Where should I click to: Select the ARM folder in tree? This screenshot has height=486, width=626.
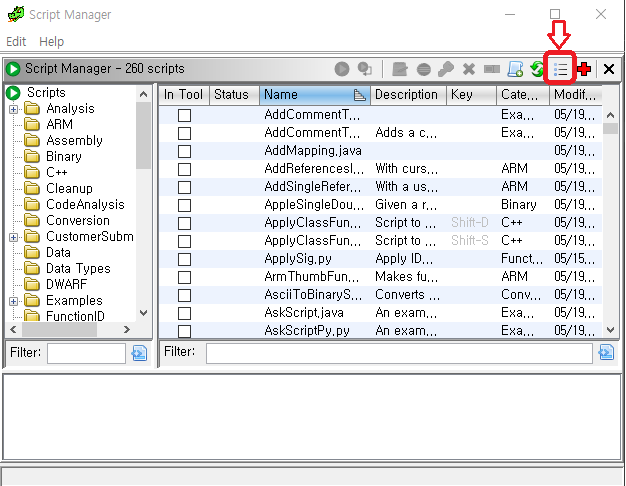pyautogui.click(x=59, y=125)
